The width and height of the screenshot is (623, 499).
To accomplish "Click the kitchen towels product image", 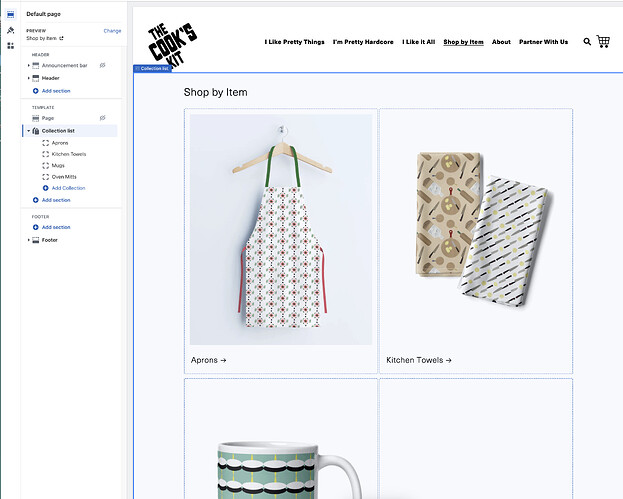I will click(483, 229).
